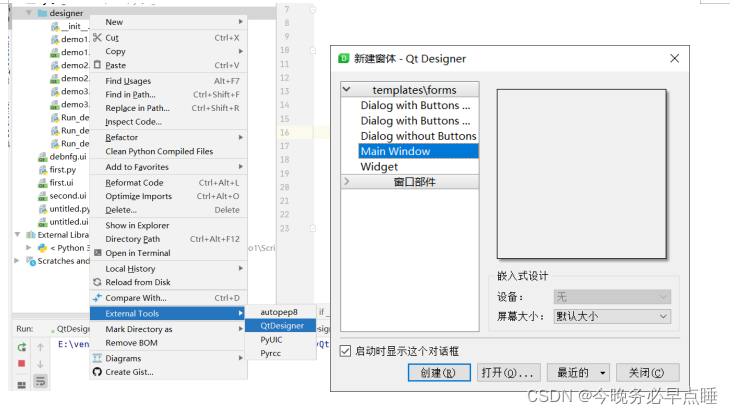Collapse the templates\forms group
The height and width of the screenshot is (414, 733).
(x=346, y=89)
